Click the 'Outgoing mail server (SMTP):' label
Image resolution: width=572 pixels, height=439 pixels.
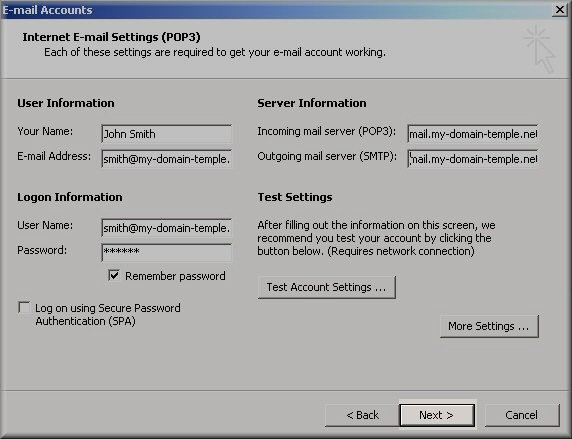(327, 157)
